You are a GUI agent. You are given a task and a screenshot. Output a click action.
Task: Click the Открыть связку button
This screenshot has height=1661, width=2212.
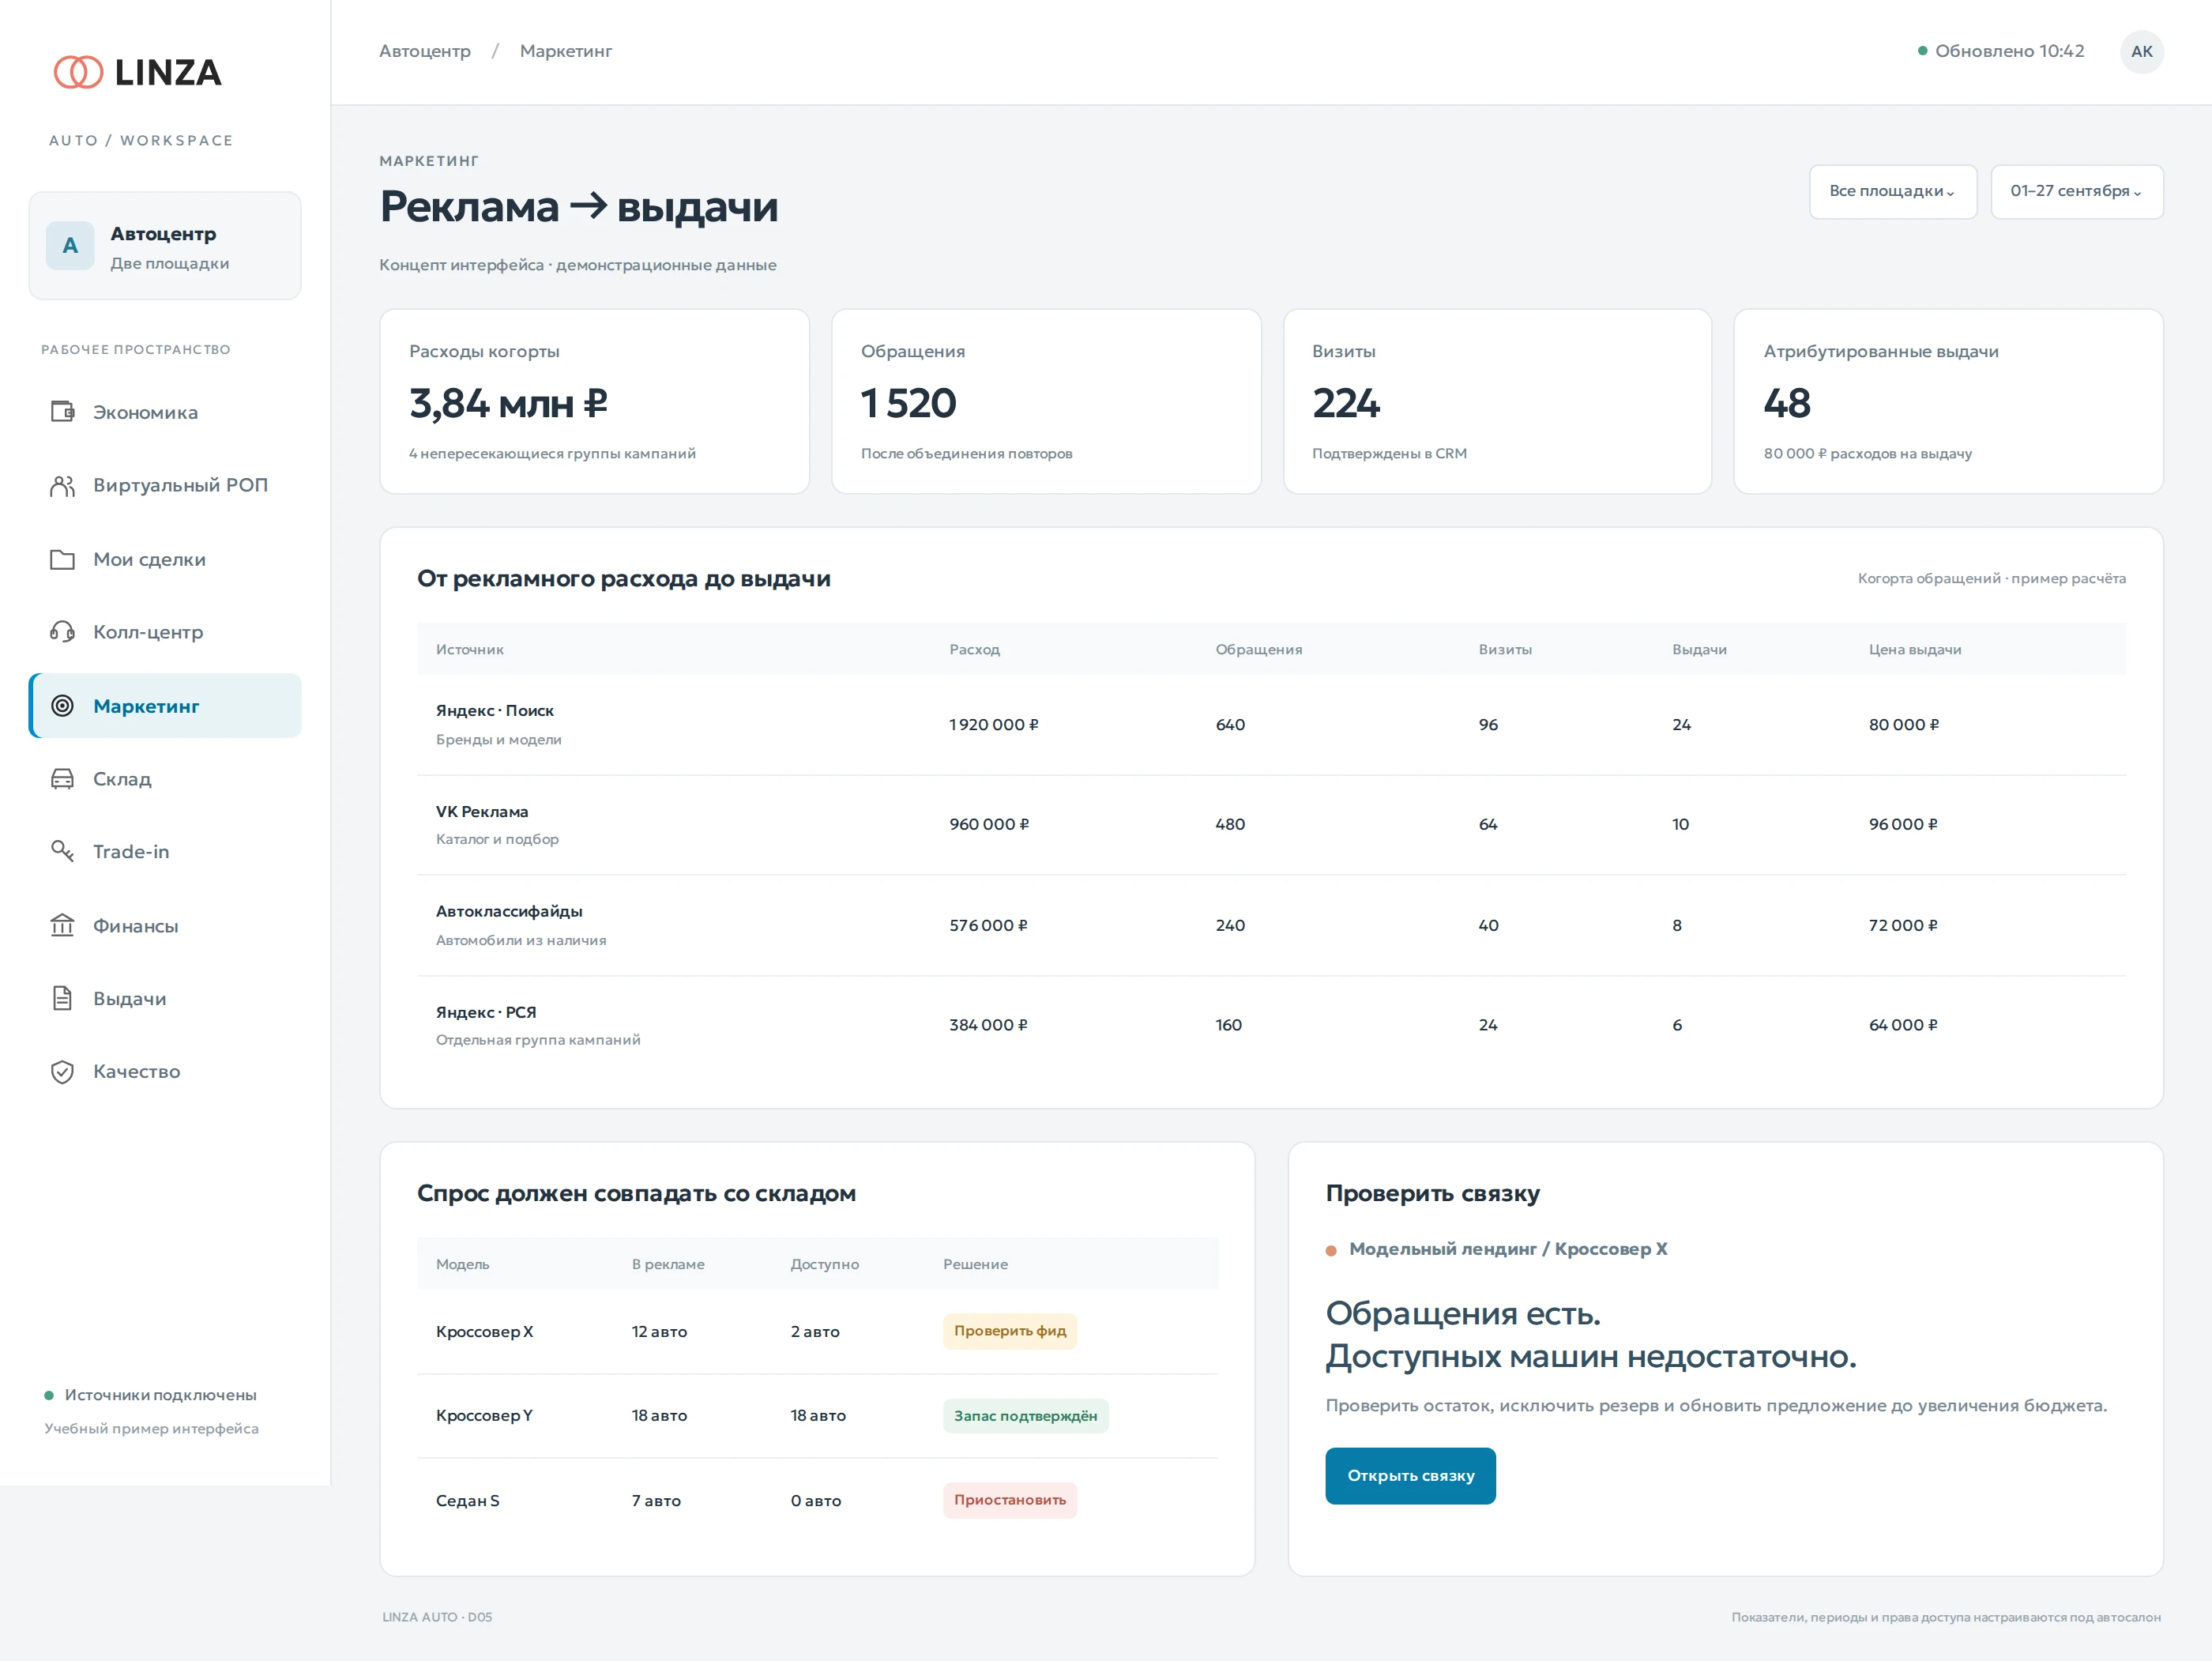click(x=1410, y=1476)
